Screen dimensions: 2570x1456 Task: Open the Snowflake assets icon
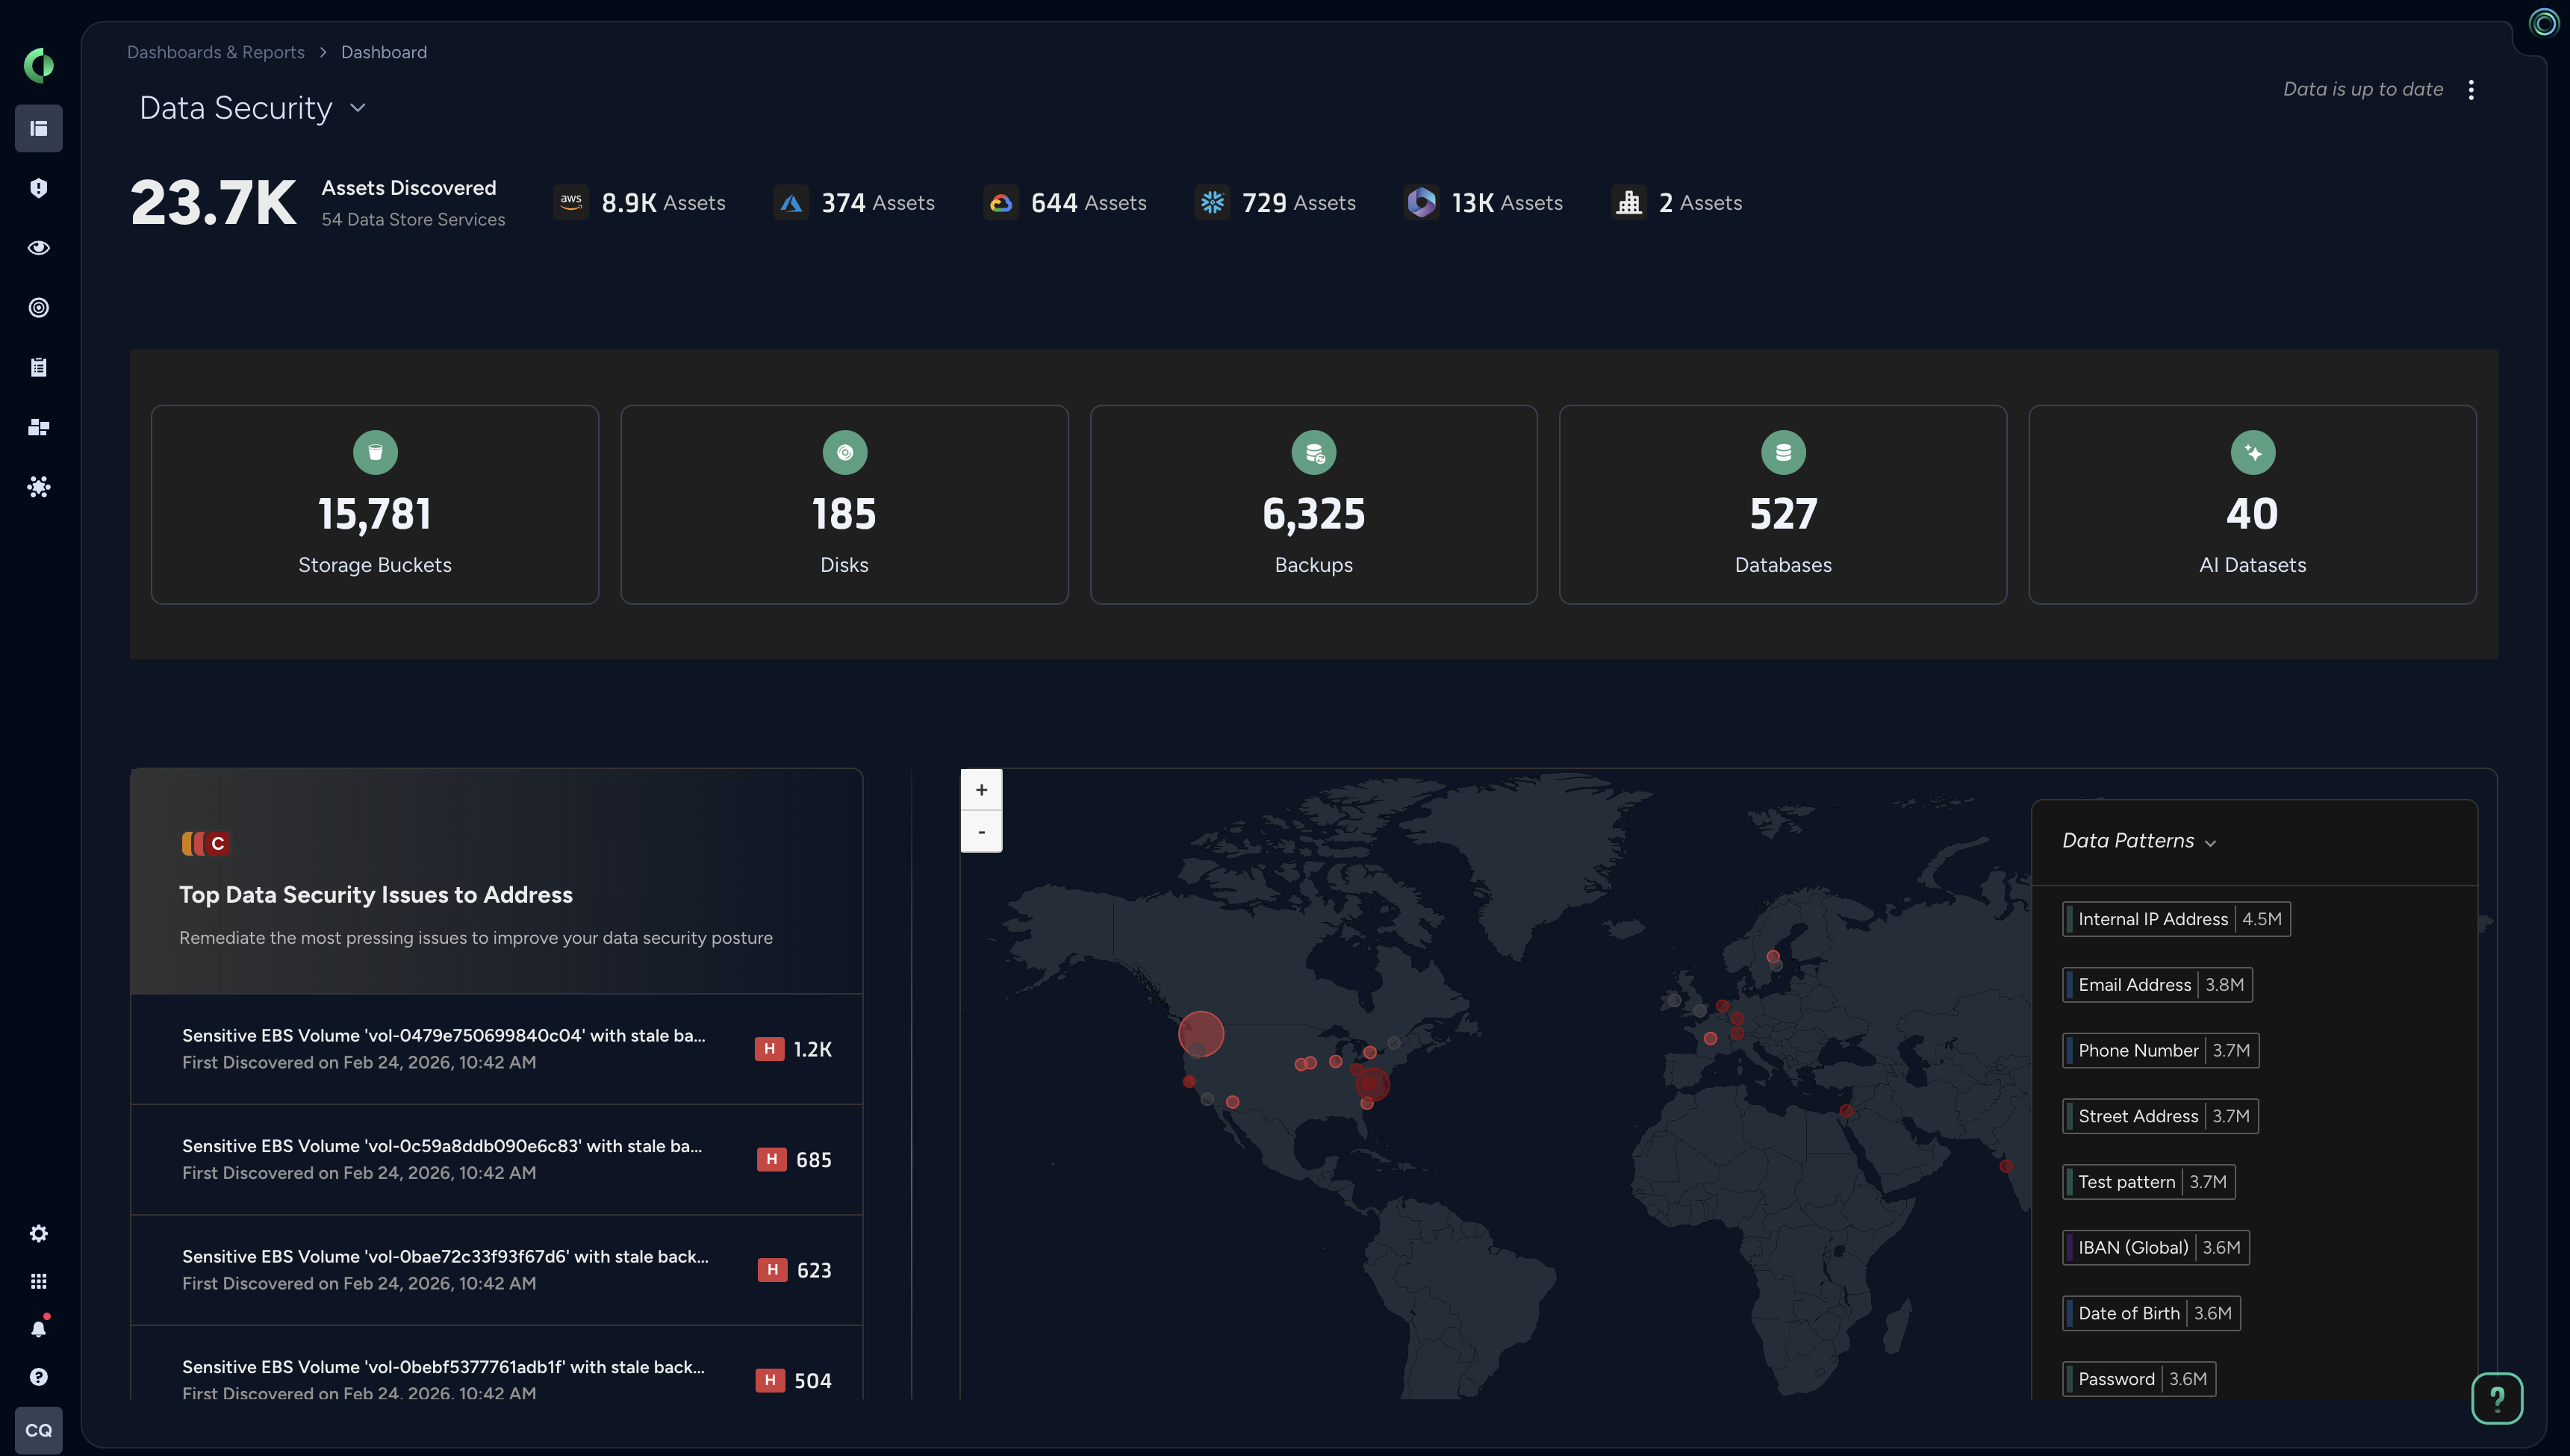pyautogui.click(x=1212, y=201)
